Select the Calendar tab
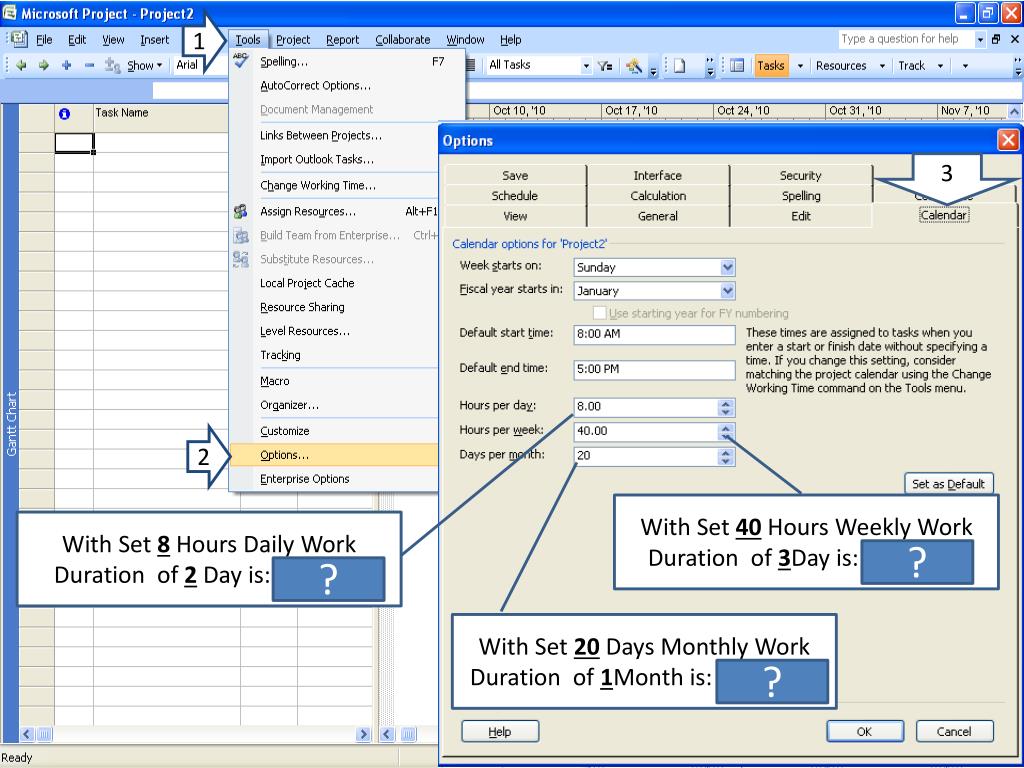The image size is (1024, 768). coord(944,216)
